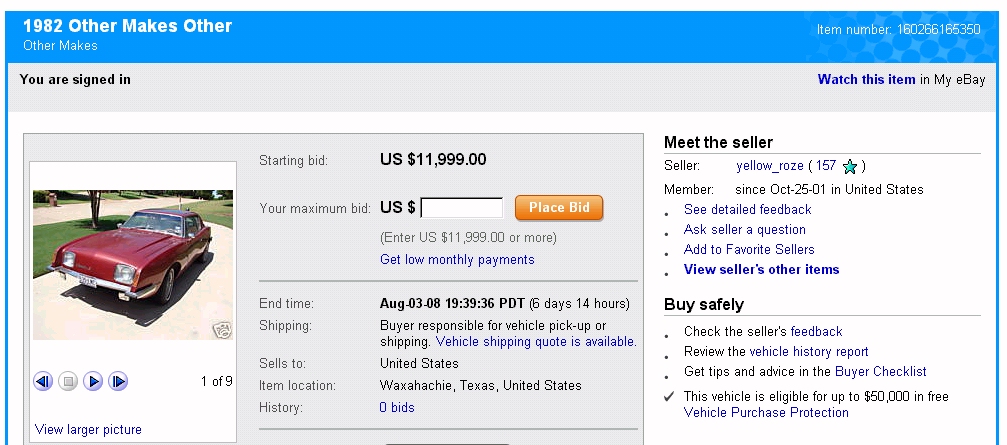Open Get low monthly payments link

click(457, 259)
